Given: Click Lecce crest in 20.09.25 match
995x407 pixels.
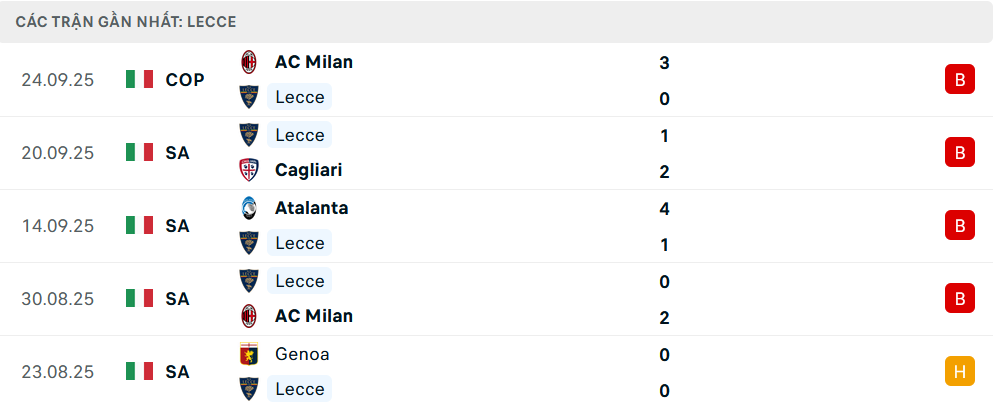Looking at the screenshot, I should click(x=249, y=135).
